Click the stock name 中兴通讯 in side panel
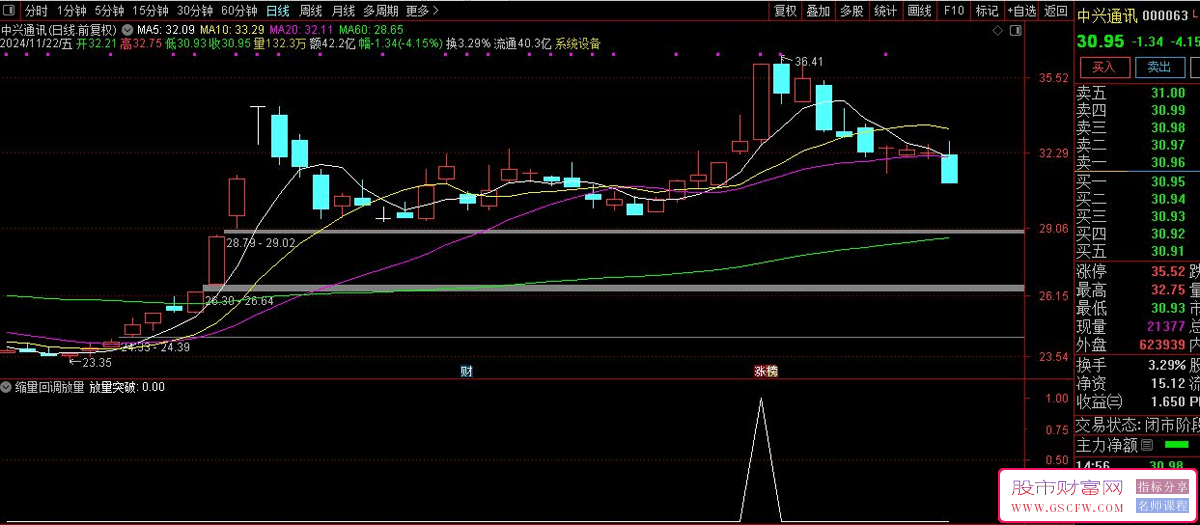This screenshot has width=1200, height=525. click(x=1107, y=15)
